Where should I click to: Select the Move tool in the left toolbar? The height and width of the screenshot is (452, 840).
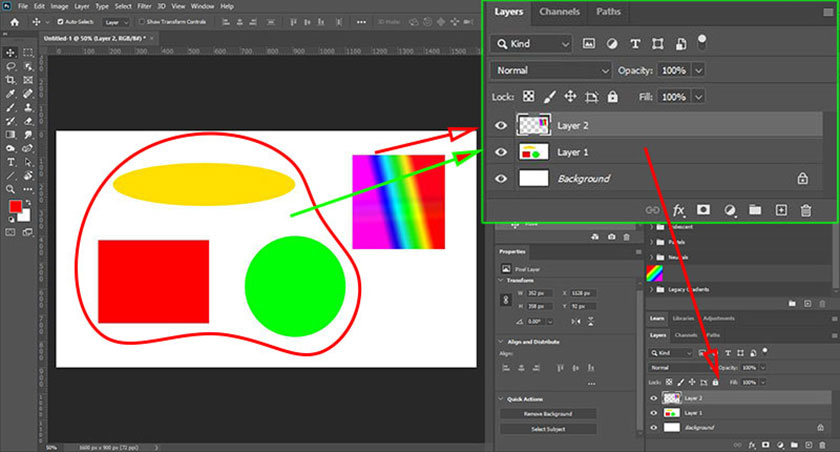click(x=10, y=52)
